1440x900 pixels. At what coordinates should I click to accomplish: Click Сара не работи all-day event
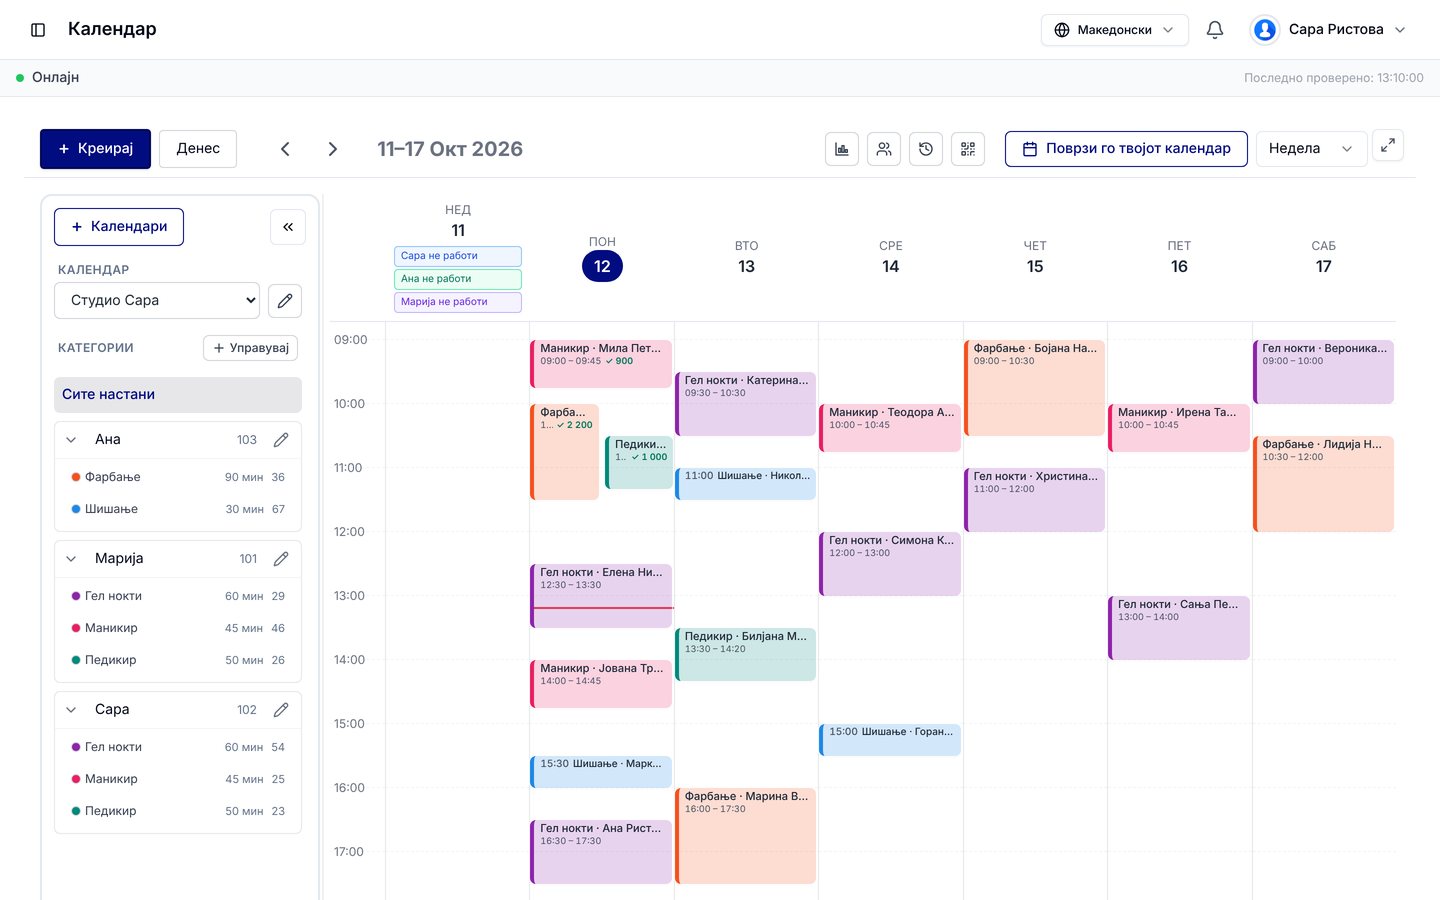coord(458,256)
